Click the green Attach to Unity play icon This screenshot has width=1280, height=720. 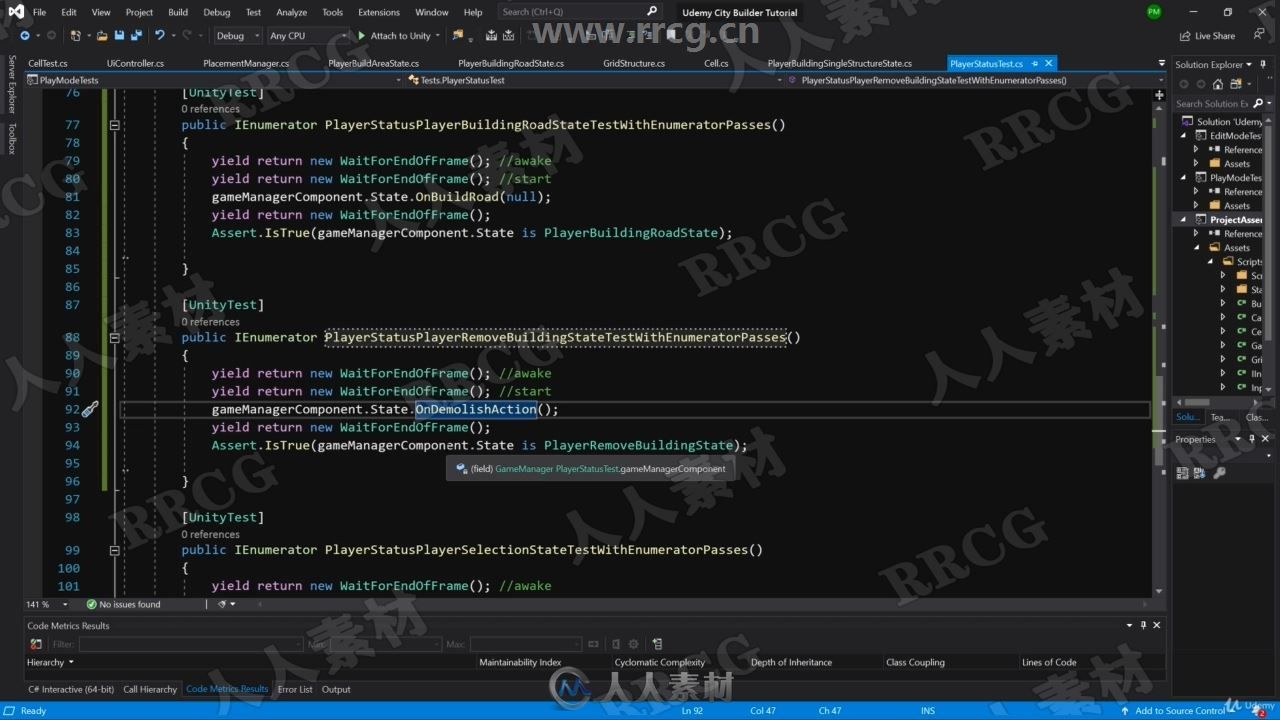click(x=362, y=36)
